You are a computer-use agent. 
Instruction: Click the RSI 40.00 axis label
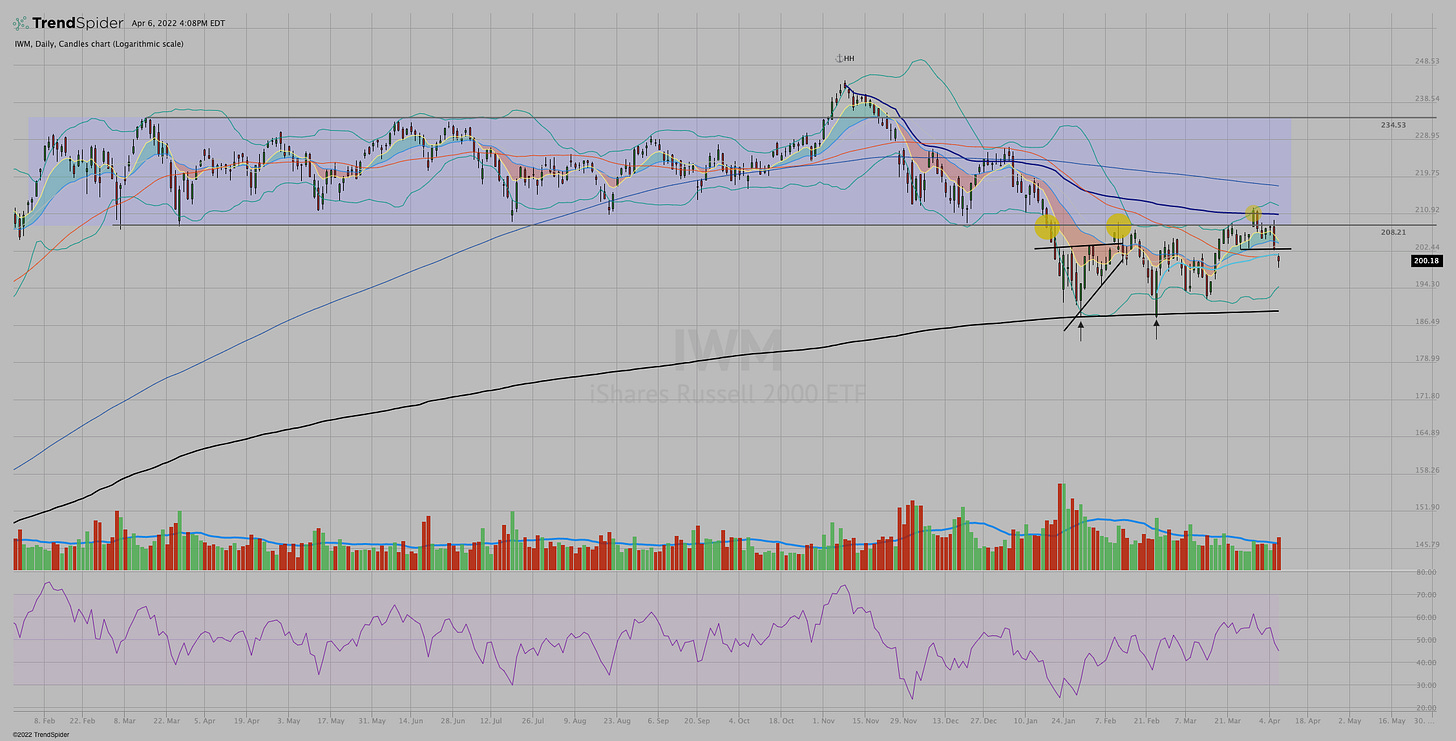(1427, 662)
